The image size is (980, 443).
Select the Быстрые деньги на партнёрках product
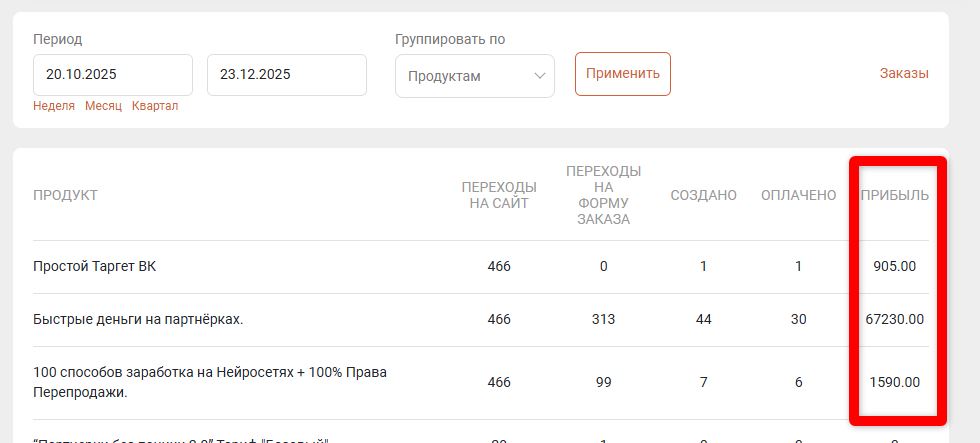click(x=138, y=320)
